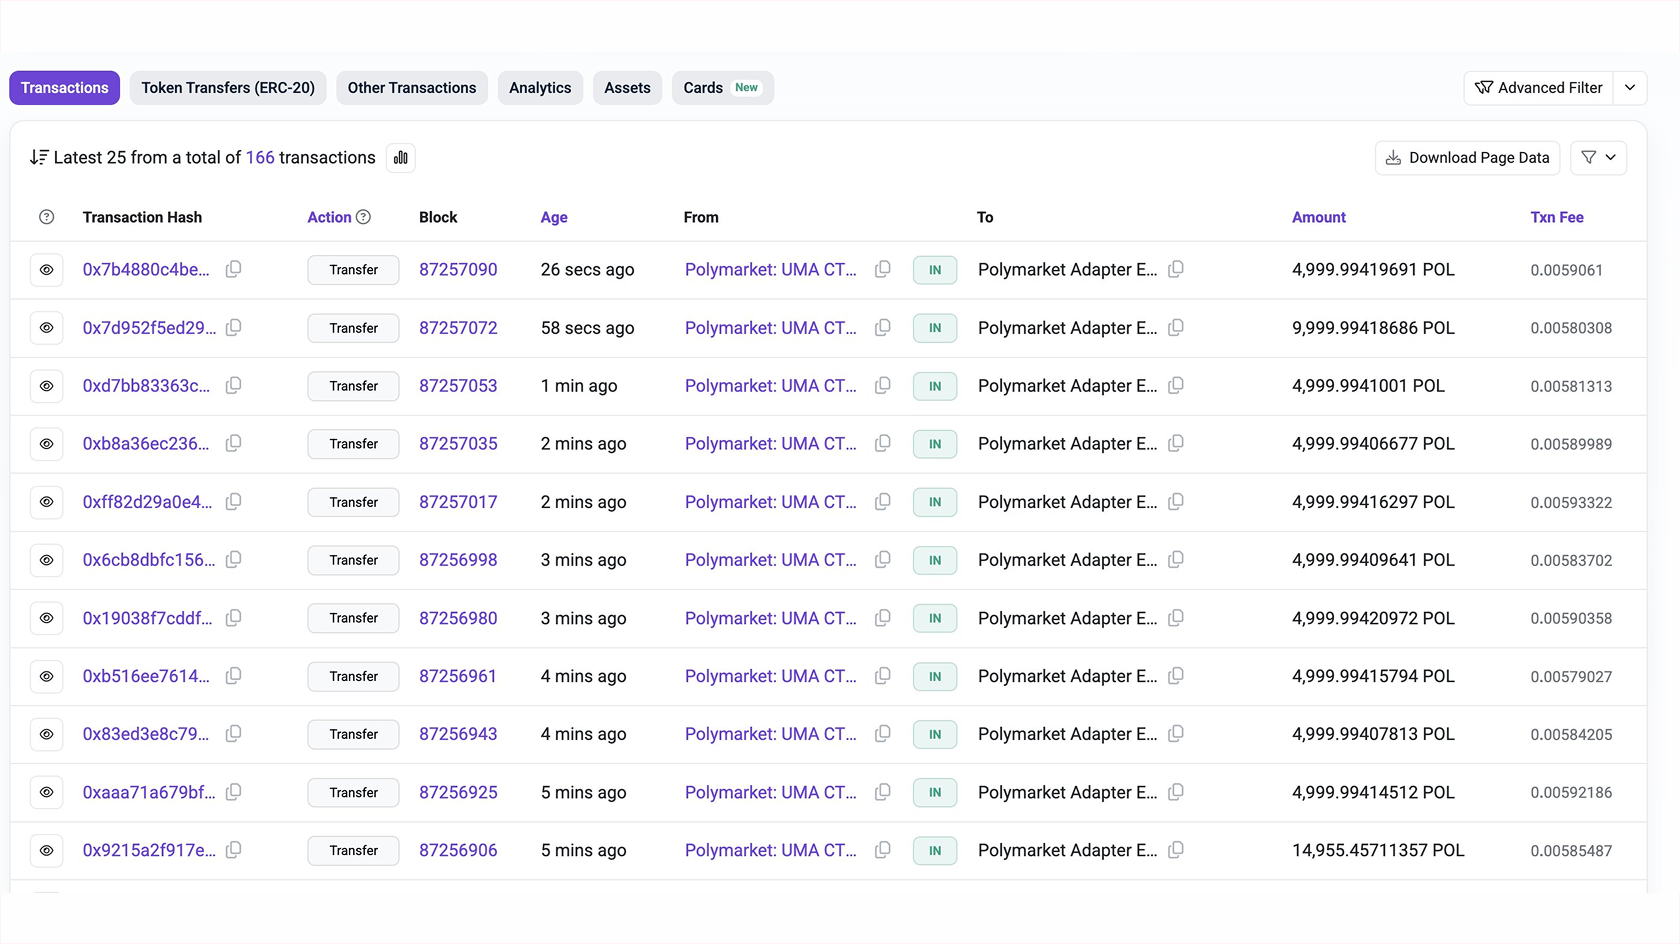Click help icon beside Action column
1680x944 pixels.
coord(364,217)
